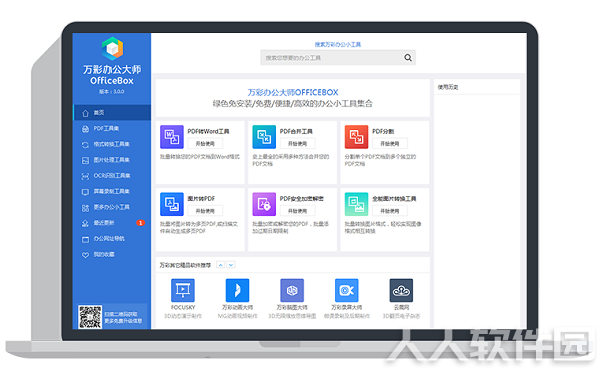Click the version 3.0.0 label
600x379 pixels.
(112, 91)
